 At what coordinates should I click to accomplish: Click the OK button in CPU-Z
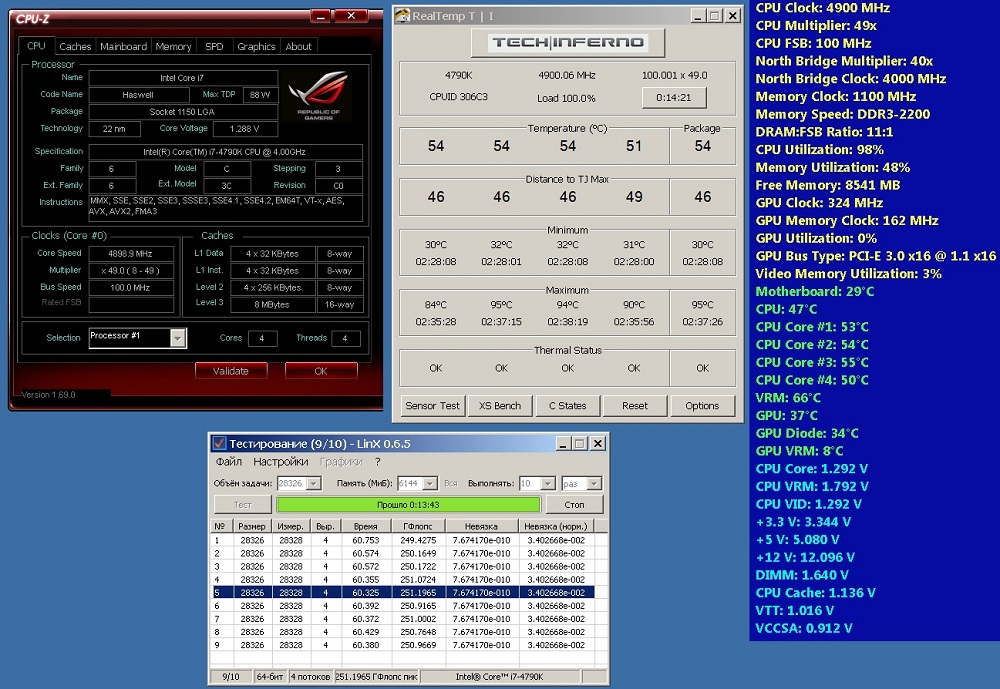(321, 371)
